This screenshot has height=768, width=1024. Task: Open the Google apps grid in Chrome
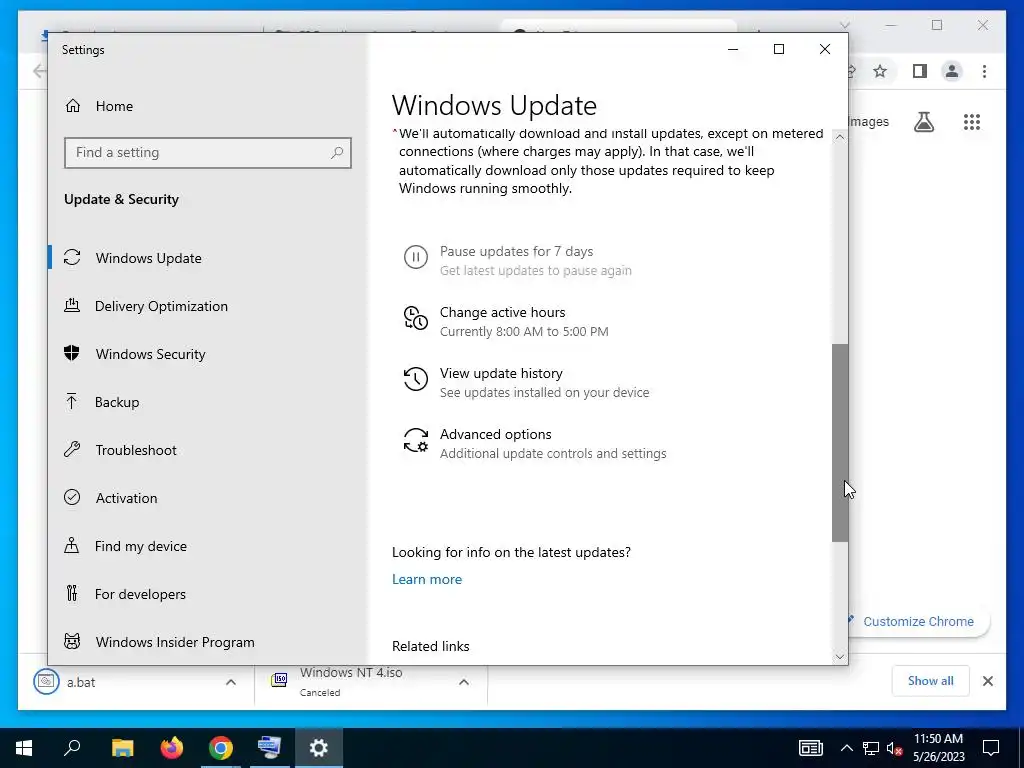[972, 121]
